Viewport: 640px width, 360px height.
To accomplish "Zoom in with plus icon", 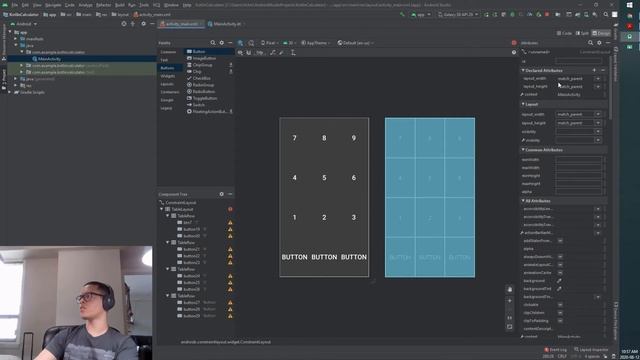I will point(510,301).
